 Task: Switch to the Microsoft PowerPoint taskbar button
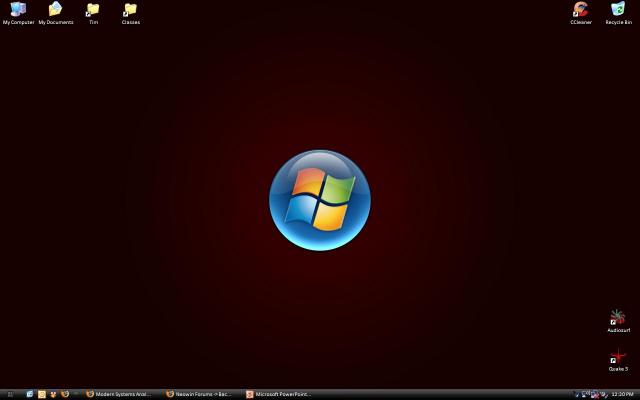coord(279,394)
